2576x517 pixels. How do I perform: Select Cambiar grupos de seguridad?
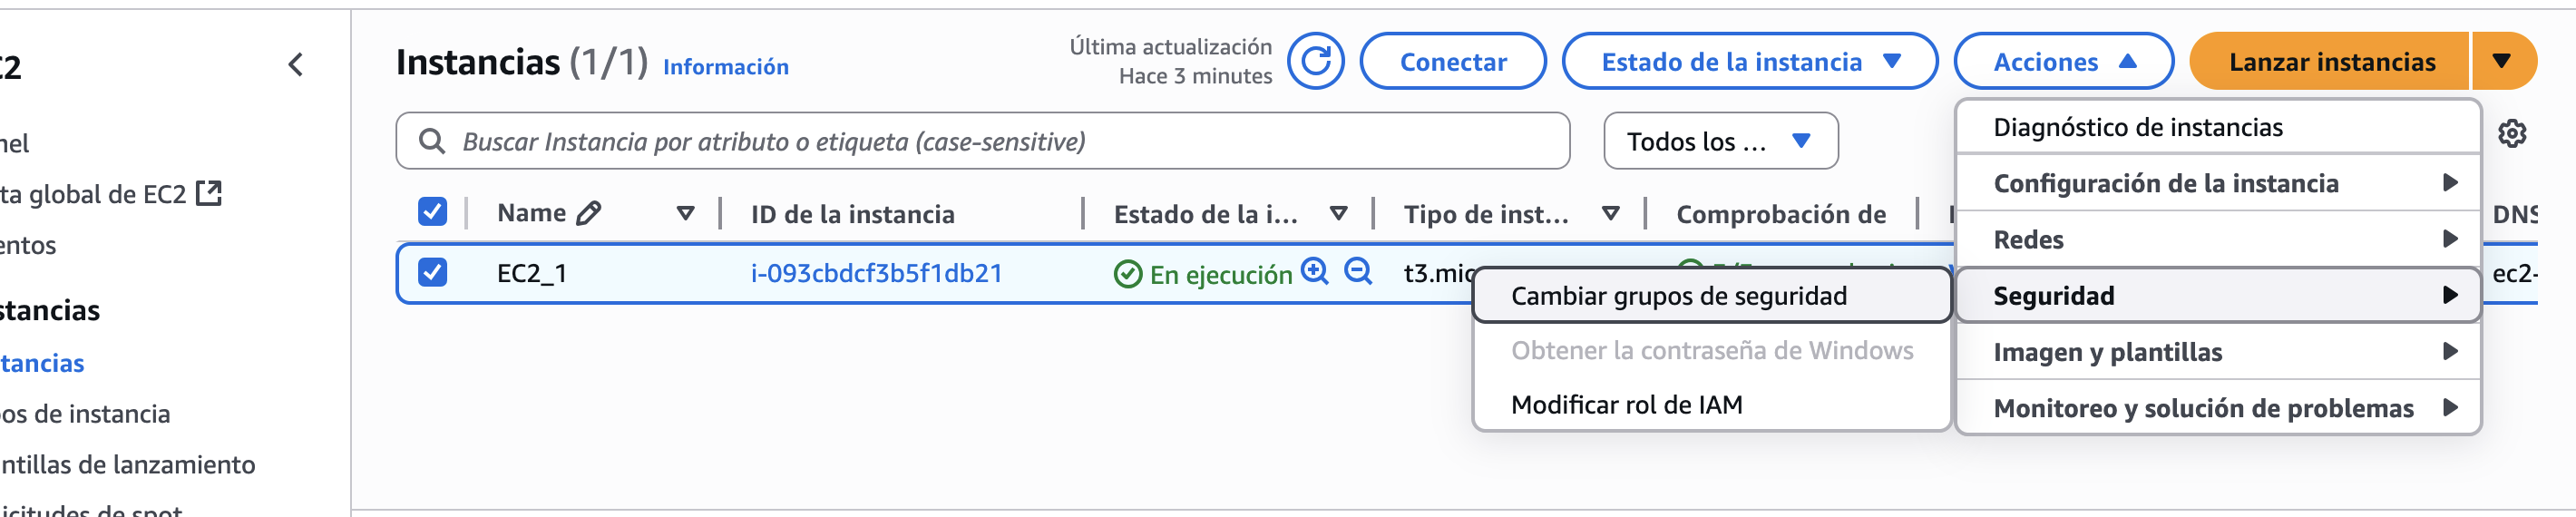pos(1678,296)
